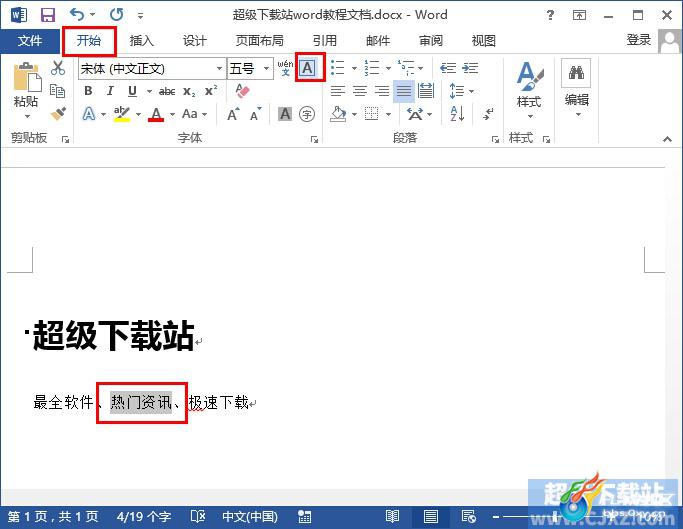Switch to the 页面布局 (Page Layout) tab
Image resolution: width=683 pixels, height=529 pixels.
260,41
